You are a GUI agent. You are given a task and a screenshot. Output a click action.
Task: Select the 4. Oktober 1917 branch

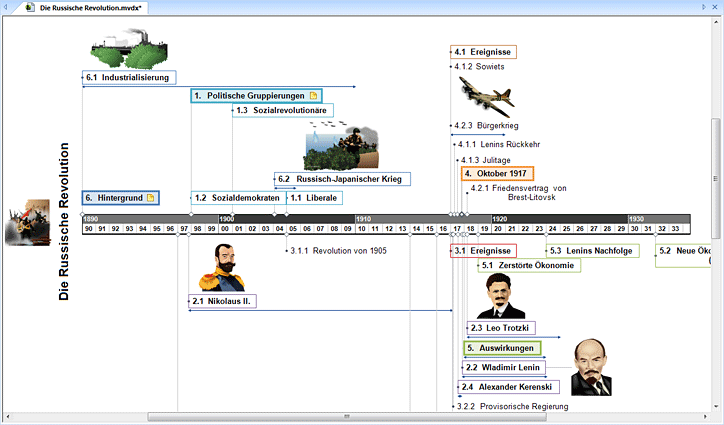[x=497, y=174]
